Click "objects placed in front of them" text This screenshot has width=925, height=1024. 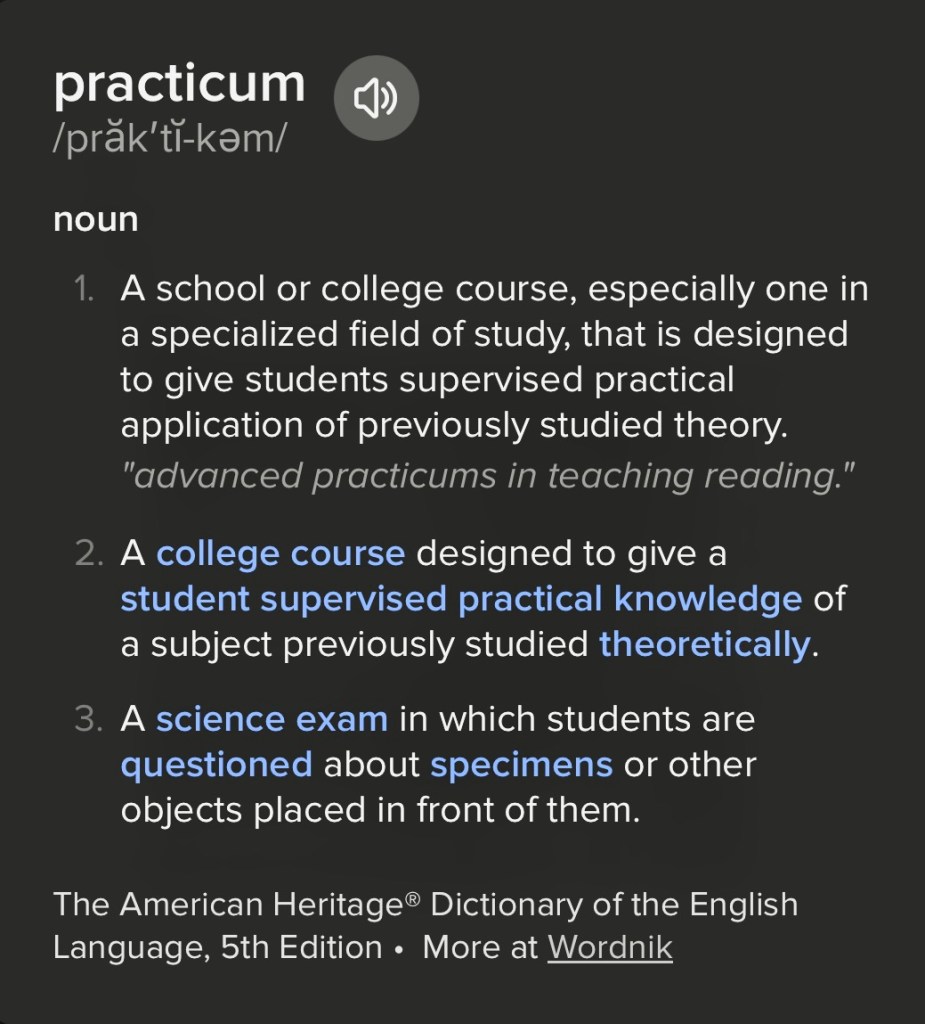(x=380, y=810)
